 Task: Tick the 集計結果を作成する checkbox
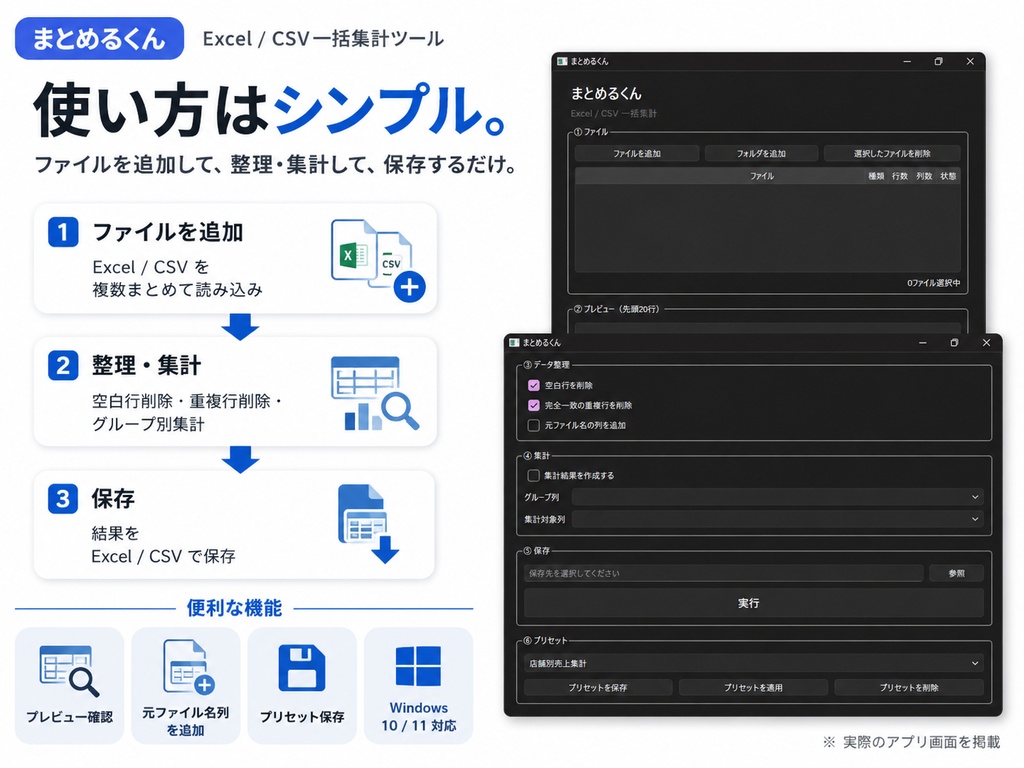pos(534,475)
